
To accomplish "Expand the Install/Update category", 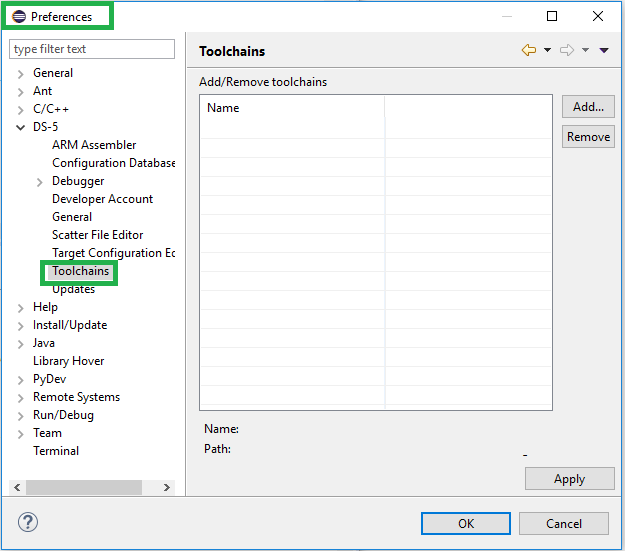I will pos(21,326).
